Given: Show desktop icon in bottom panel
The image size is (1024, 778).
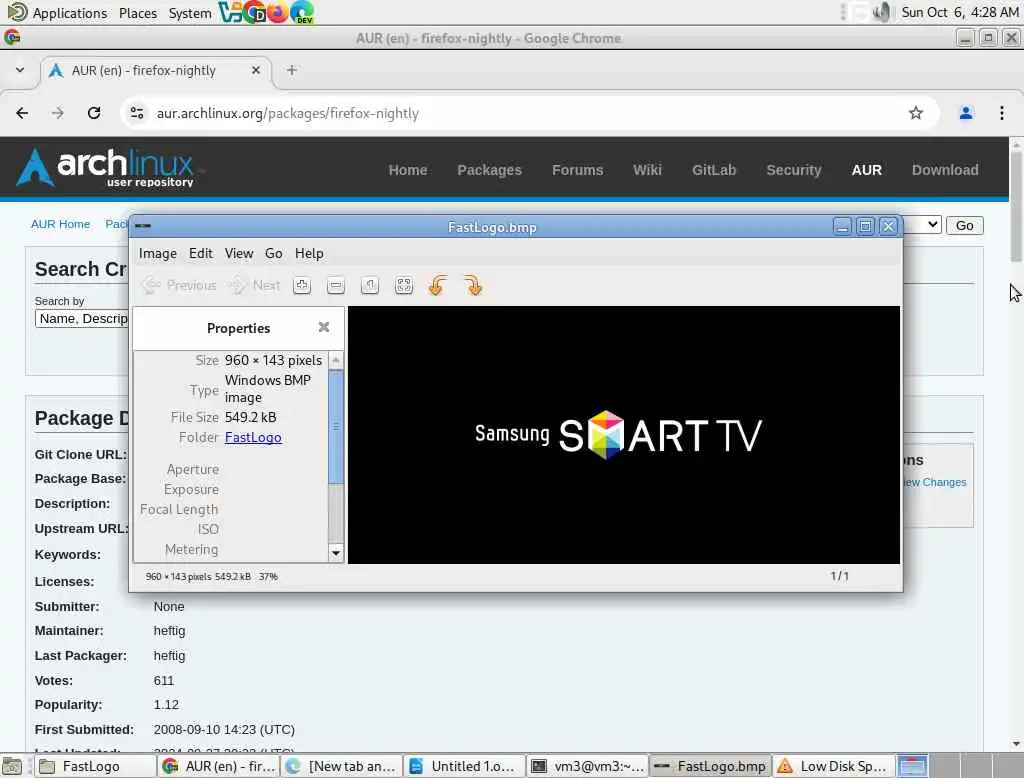Looking at the screenshot, I should 12,766.
